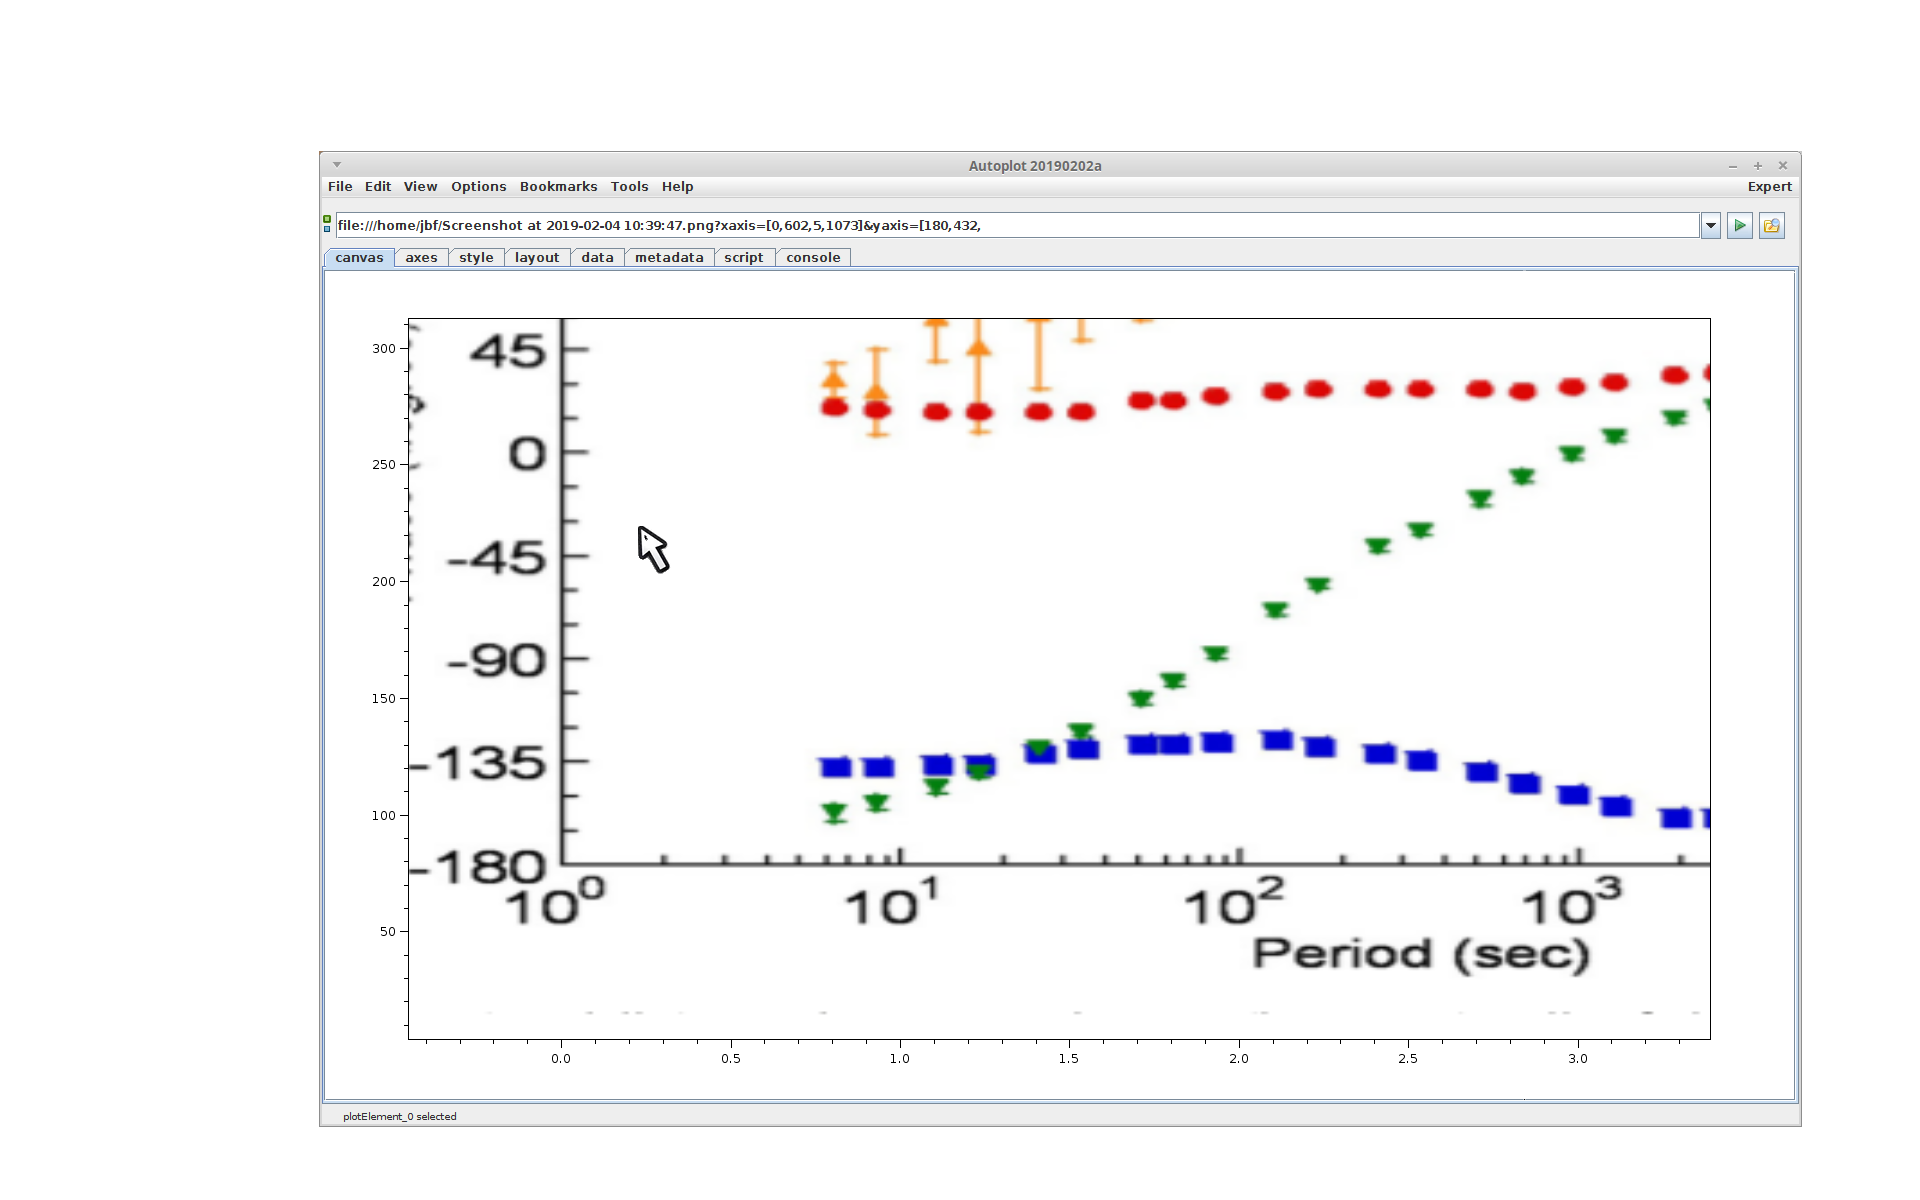Image resolution: width=1920 pixels, height=1200 pixels.
Task: Switch to the script tab
Action: pyautogui.click(x=744, y=258)
